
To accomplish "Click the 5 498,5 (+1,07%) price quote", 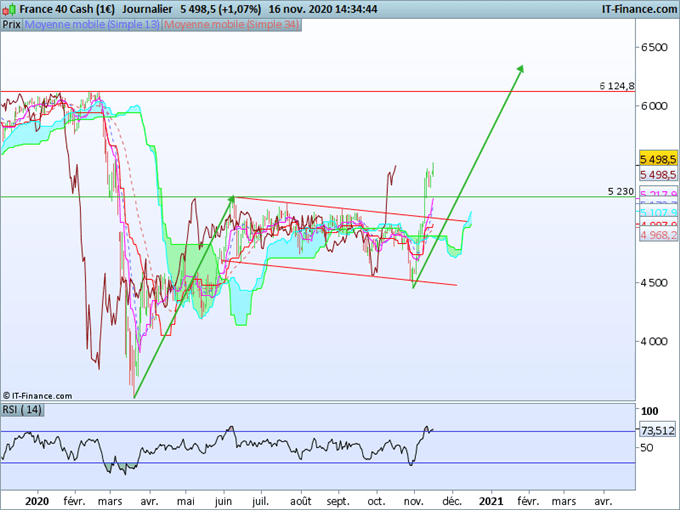I will pos(220,9).
